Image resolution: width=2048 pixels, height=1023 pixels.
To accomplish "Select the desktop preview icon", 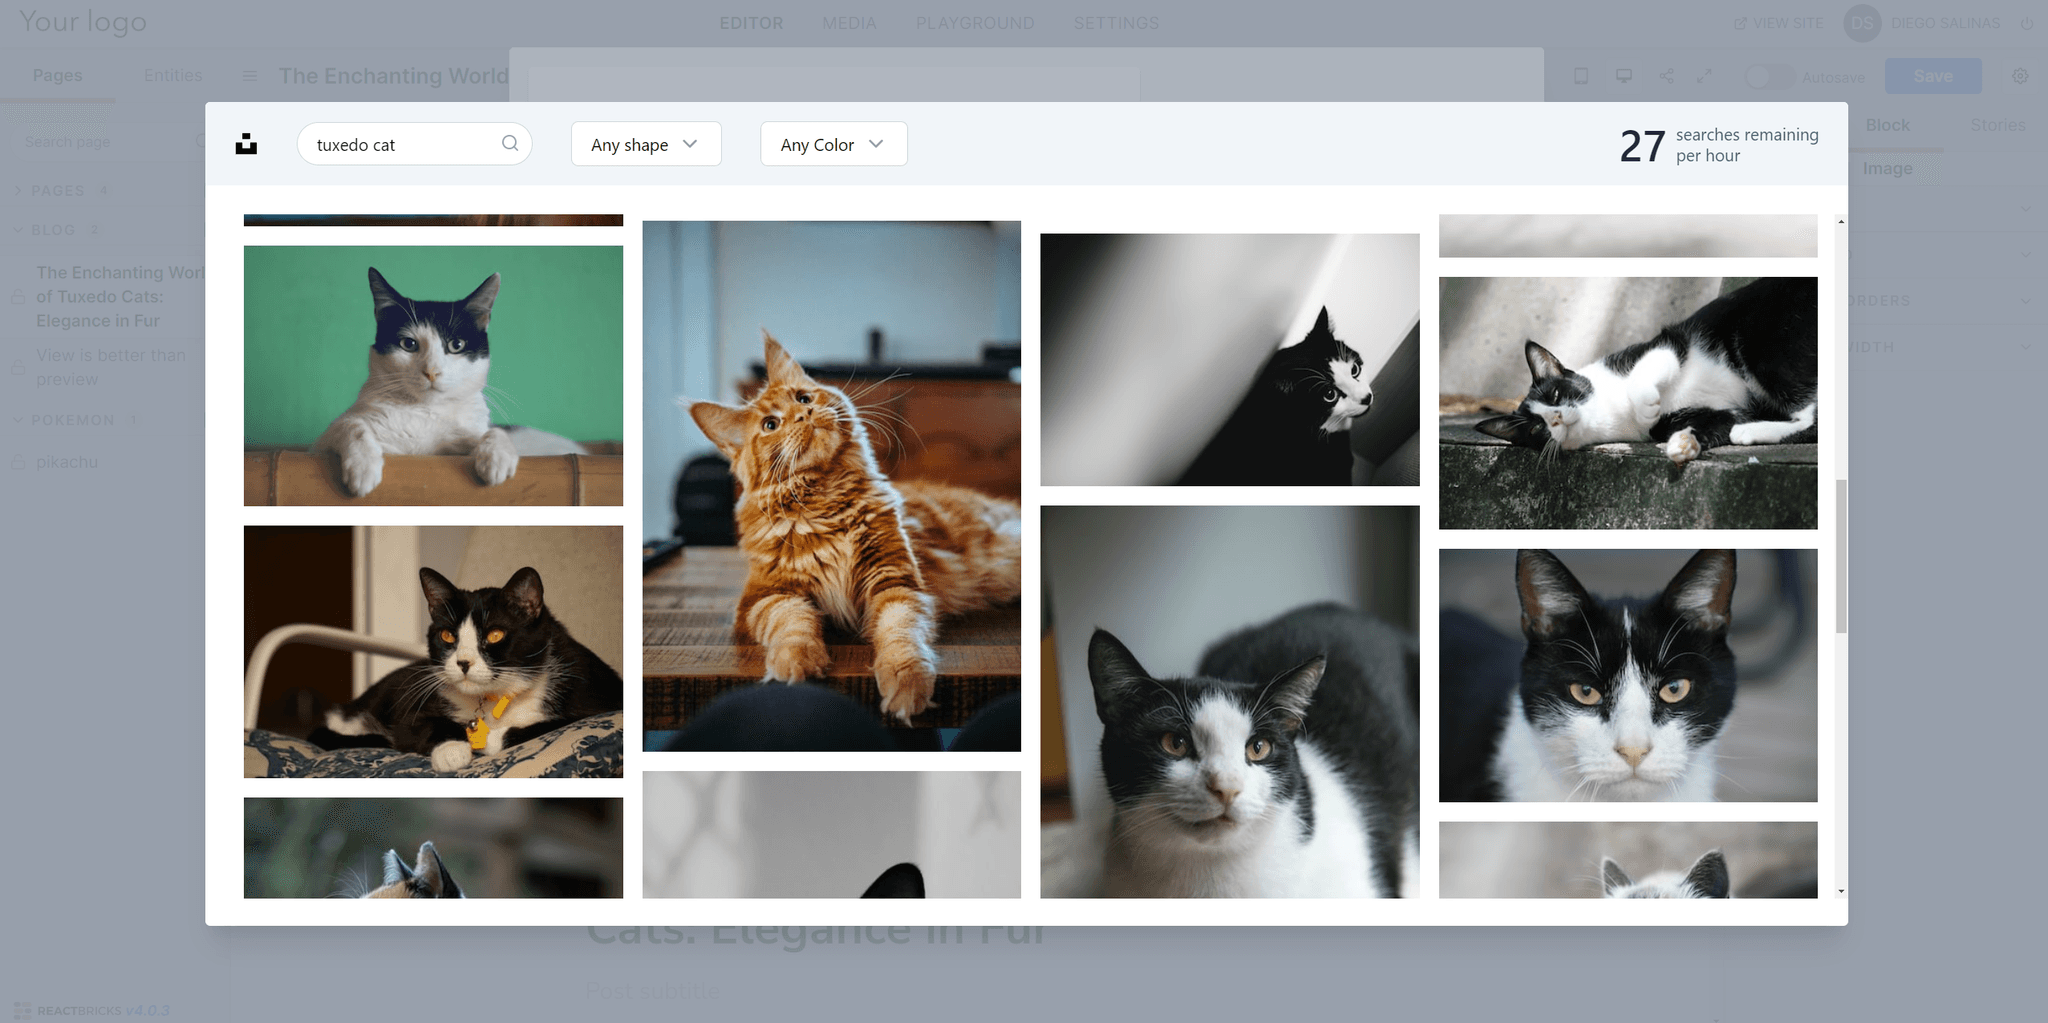I will 1624,76.
